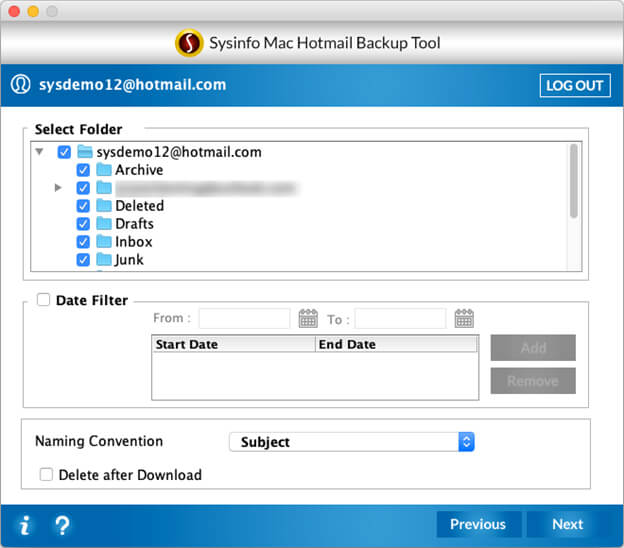
Task: Open the From date calendar picker
Action: pyautogui.click(x=308, y=318)
